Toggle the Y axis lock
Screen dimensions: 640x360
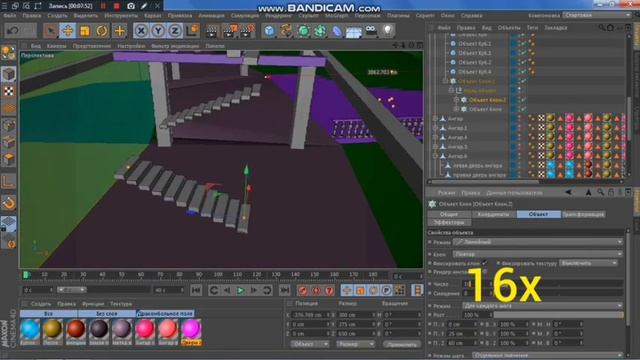158,31
